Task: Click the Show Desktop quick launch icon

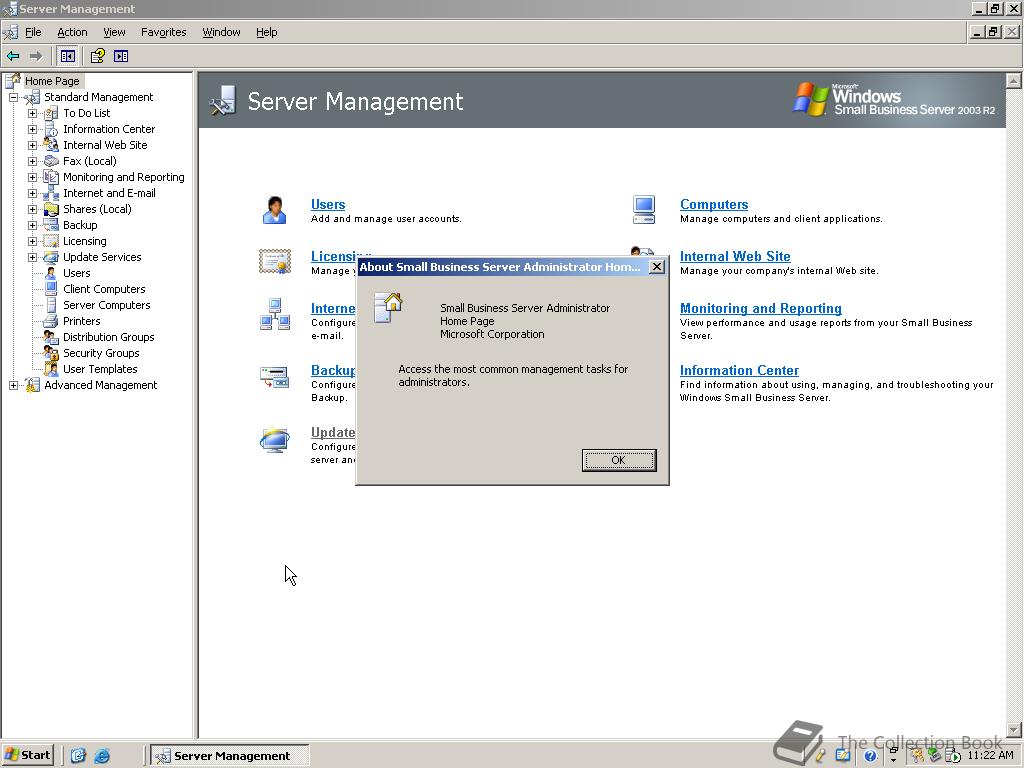Action: (78, 756)
